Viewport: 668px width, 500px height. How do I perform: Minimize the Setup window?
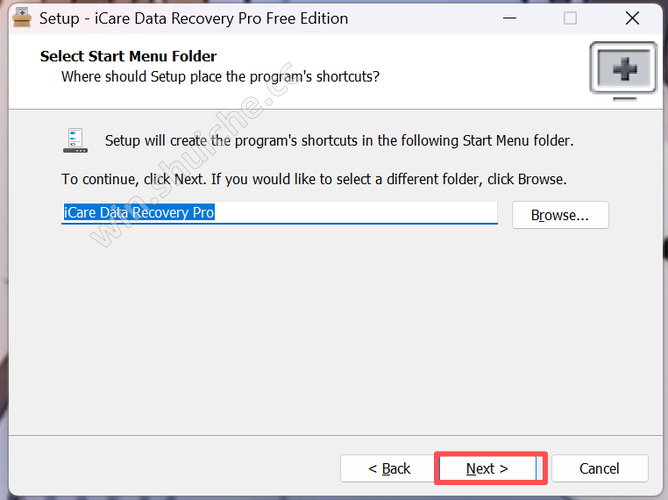[x=508, y=18]
